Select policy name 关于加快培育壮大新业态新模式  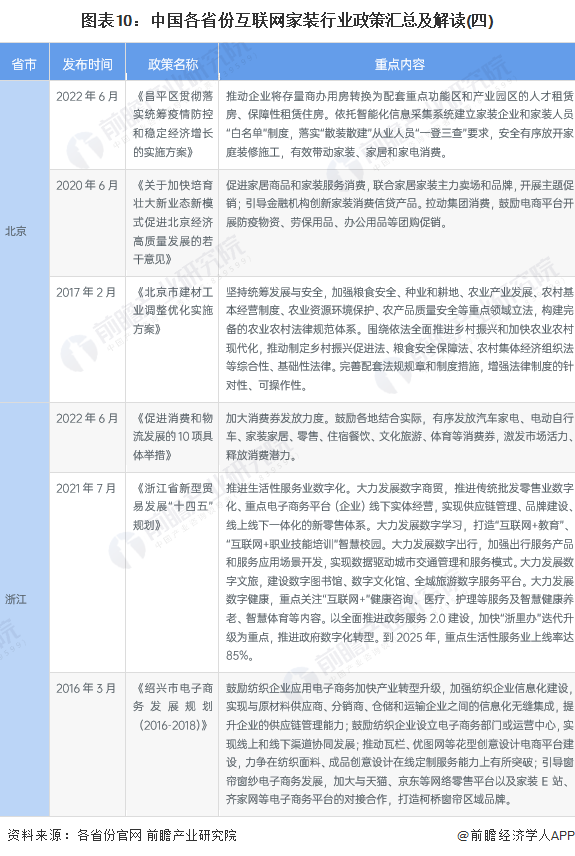pos(173,222)
